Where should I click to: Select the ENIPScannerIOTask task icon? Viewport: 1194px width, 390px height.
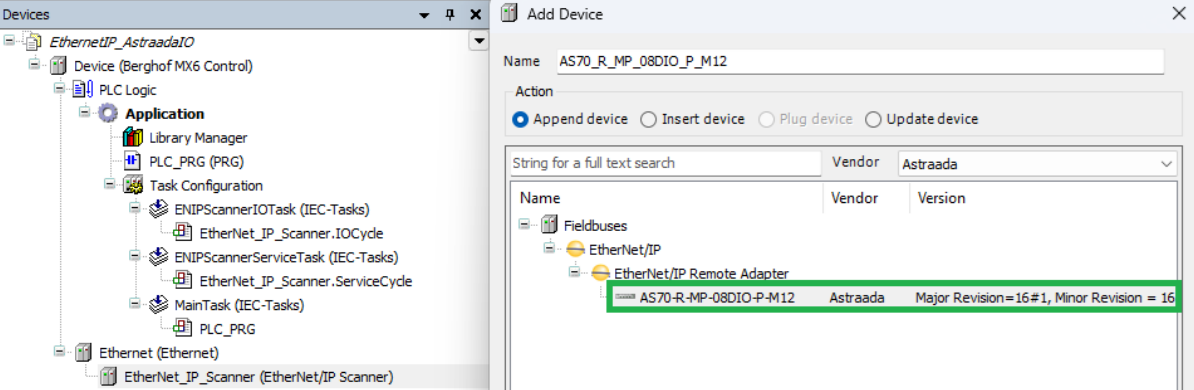[158, 209]
